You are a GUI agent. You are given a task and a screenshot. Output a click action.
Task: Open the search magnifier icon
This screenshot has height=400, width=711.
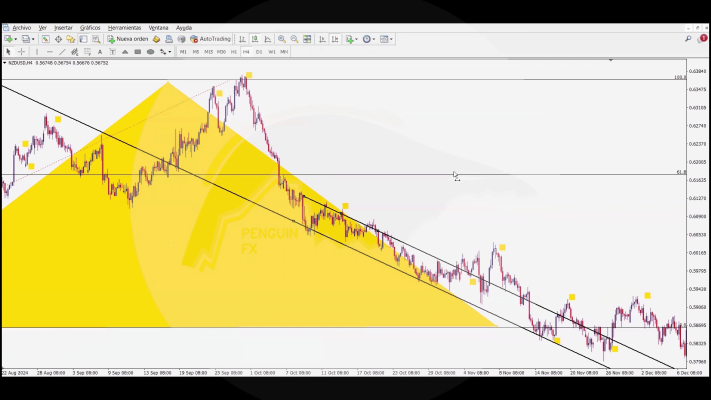click(687, 39)
